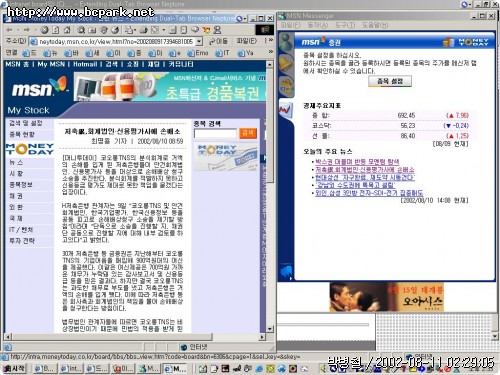
Task: Click the 이동 Go button by the address bar
Action: (x=218, y=41)
